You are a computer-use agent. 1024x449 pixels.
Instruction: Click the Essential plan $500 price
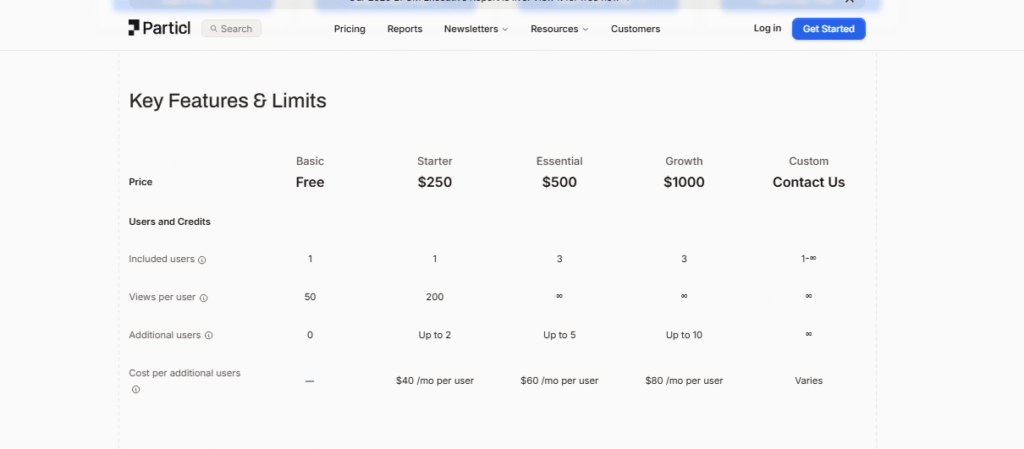(559, 182)
